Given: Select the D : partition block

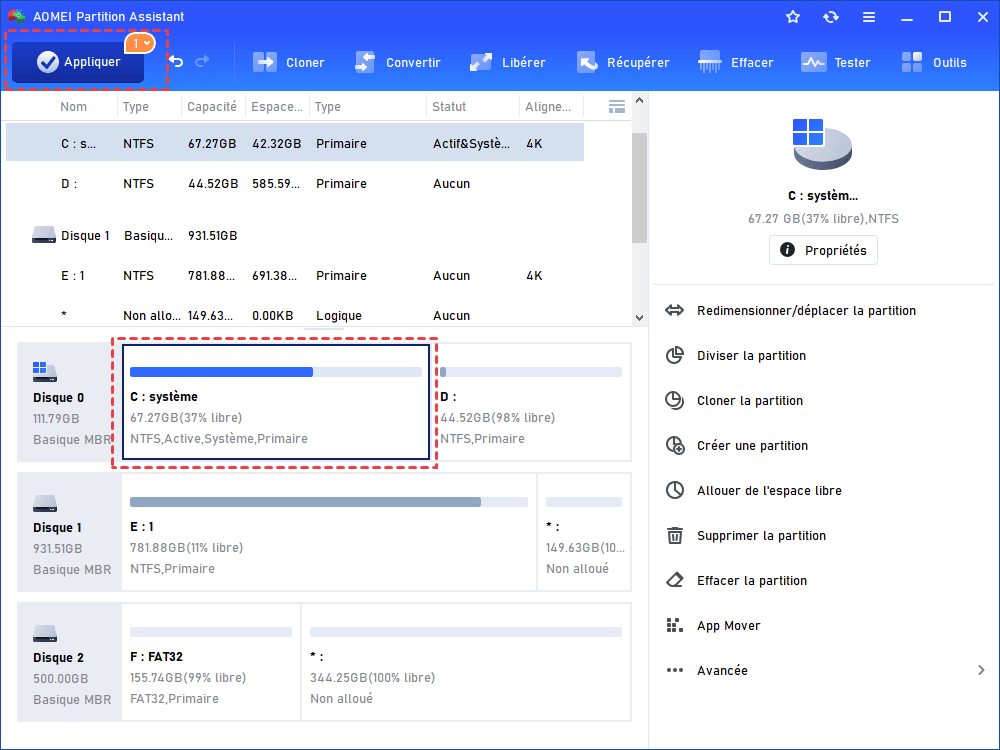Looking at the screenshot, I should click(531, 402).
